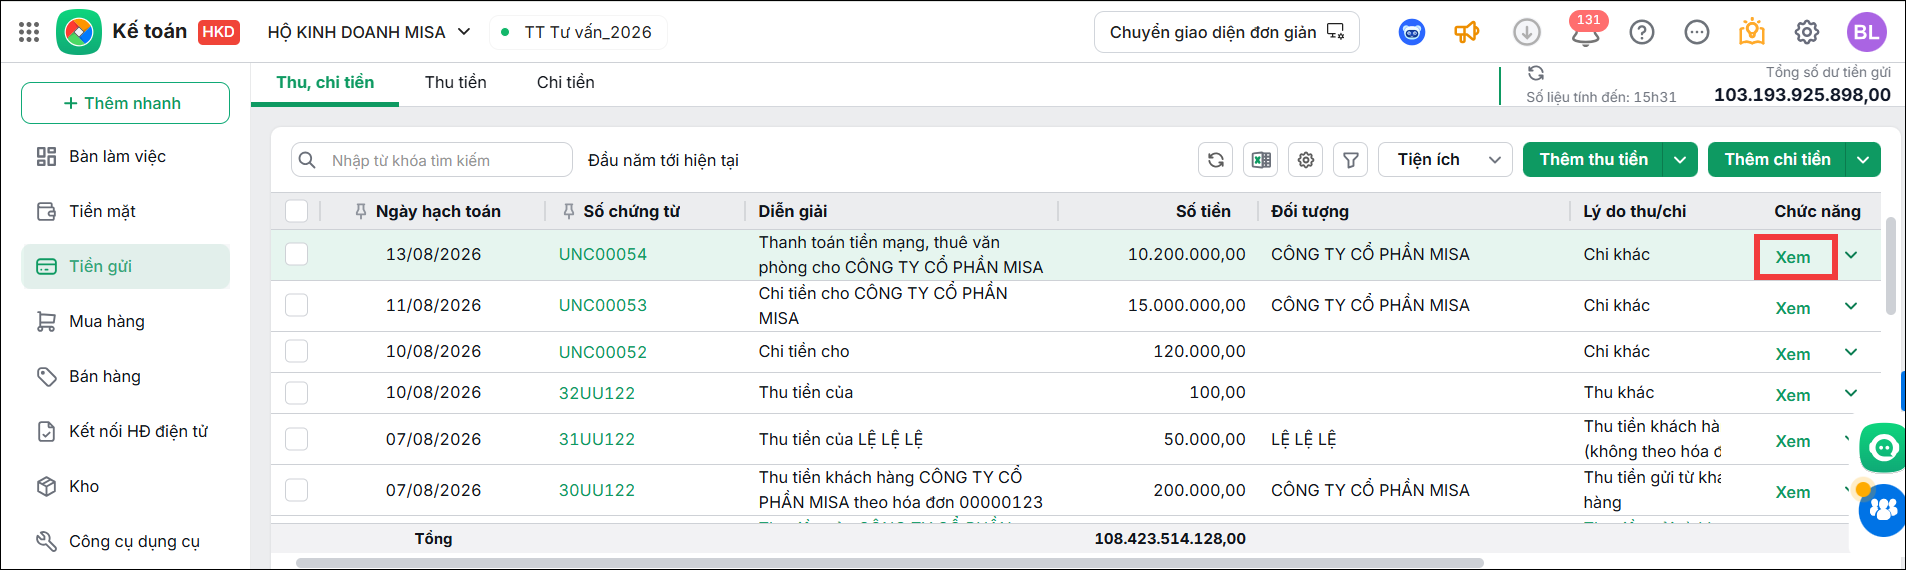Reload the transaction list
1906x570 pixels.
pyautogui.click(x=1216, y=160)
